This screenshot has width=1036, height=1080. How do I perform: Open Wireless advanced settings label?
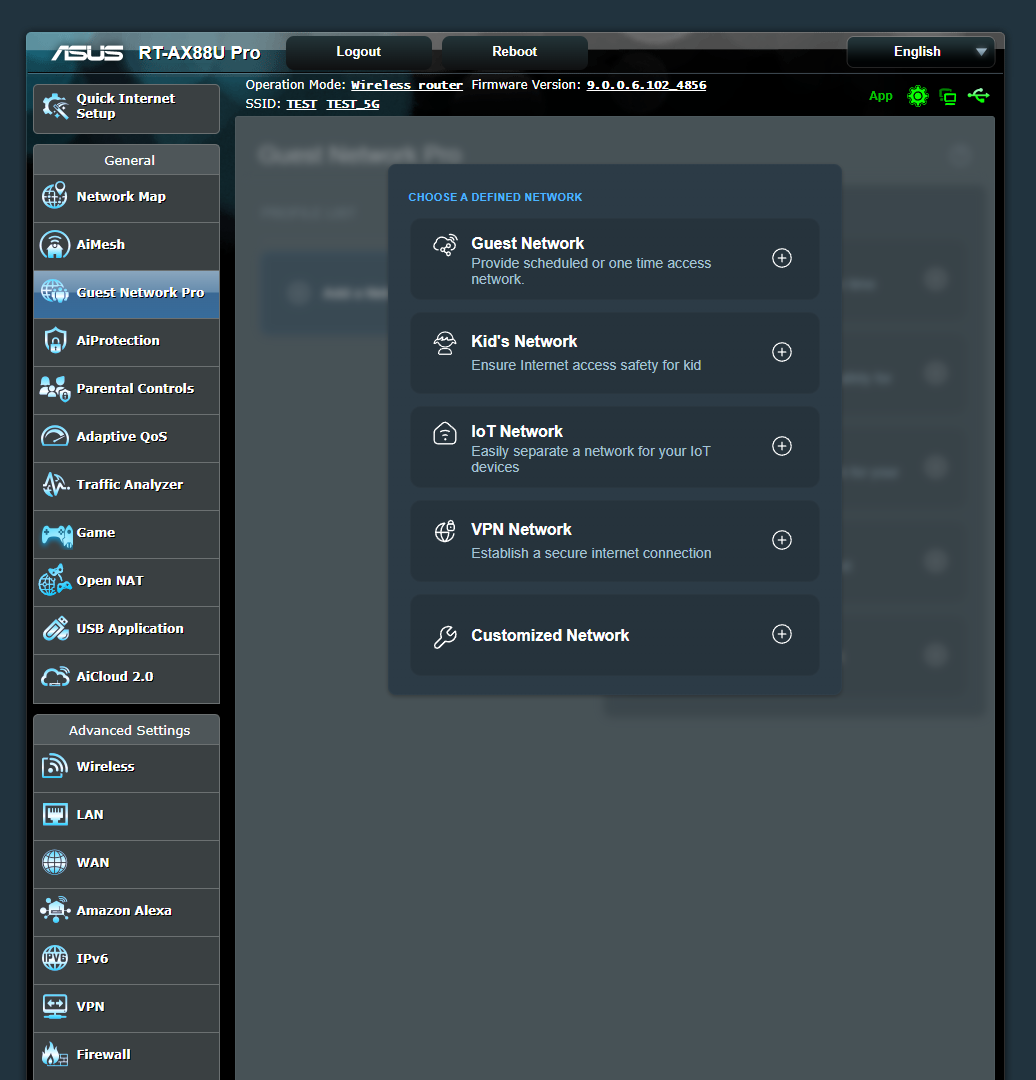pos(105,766)
